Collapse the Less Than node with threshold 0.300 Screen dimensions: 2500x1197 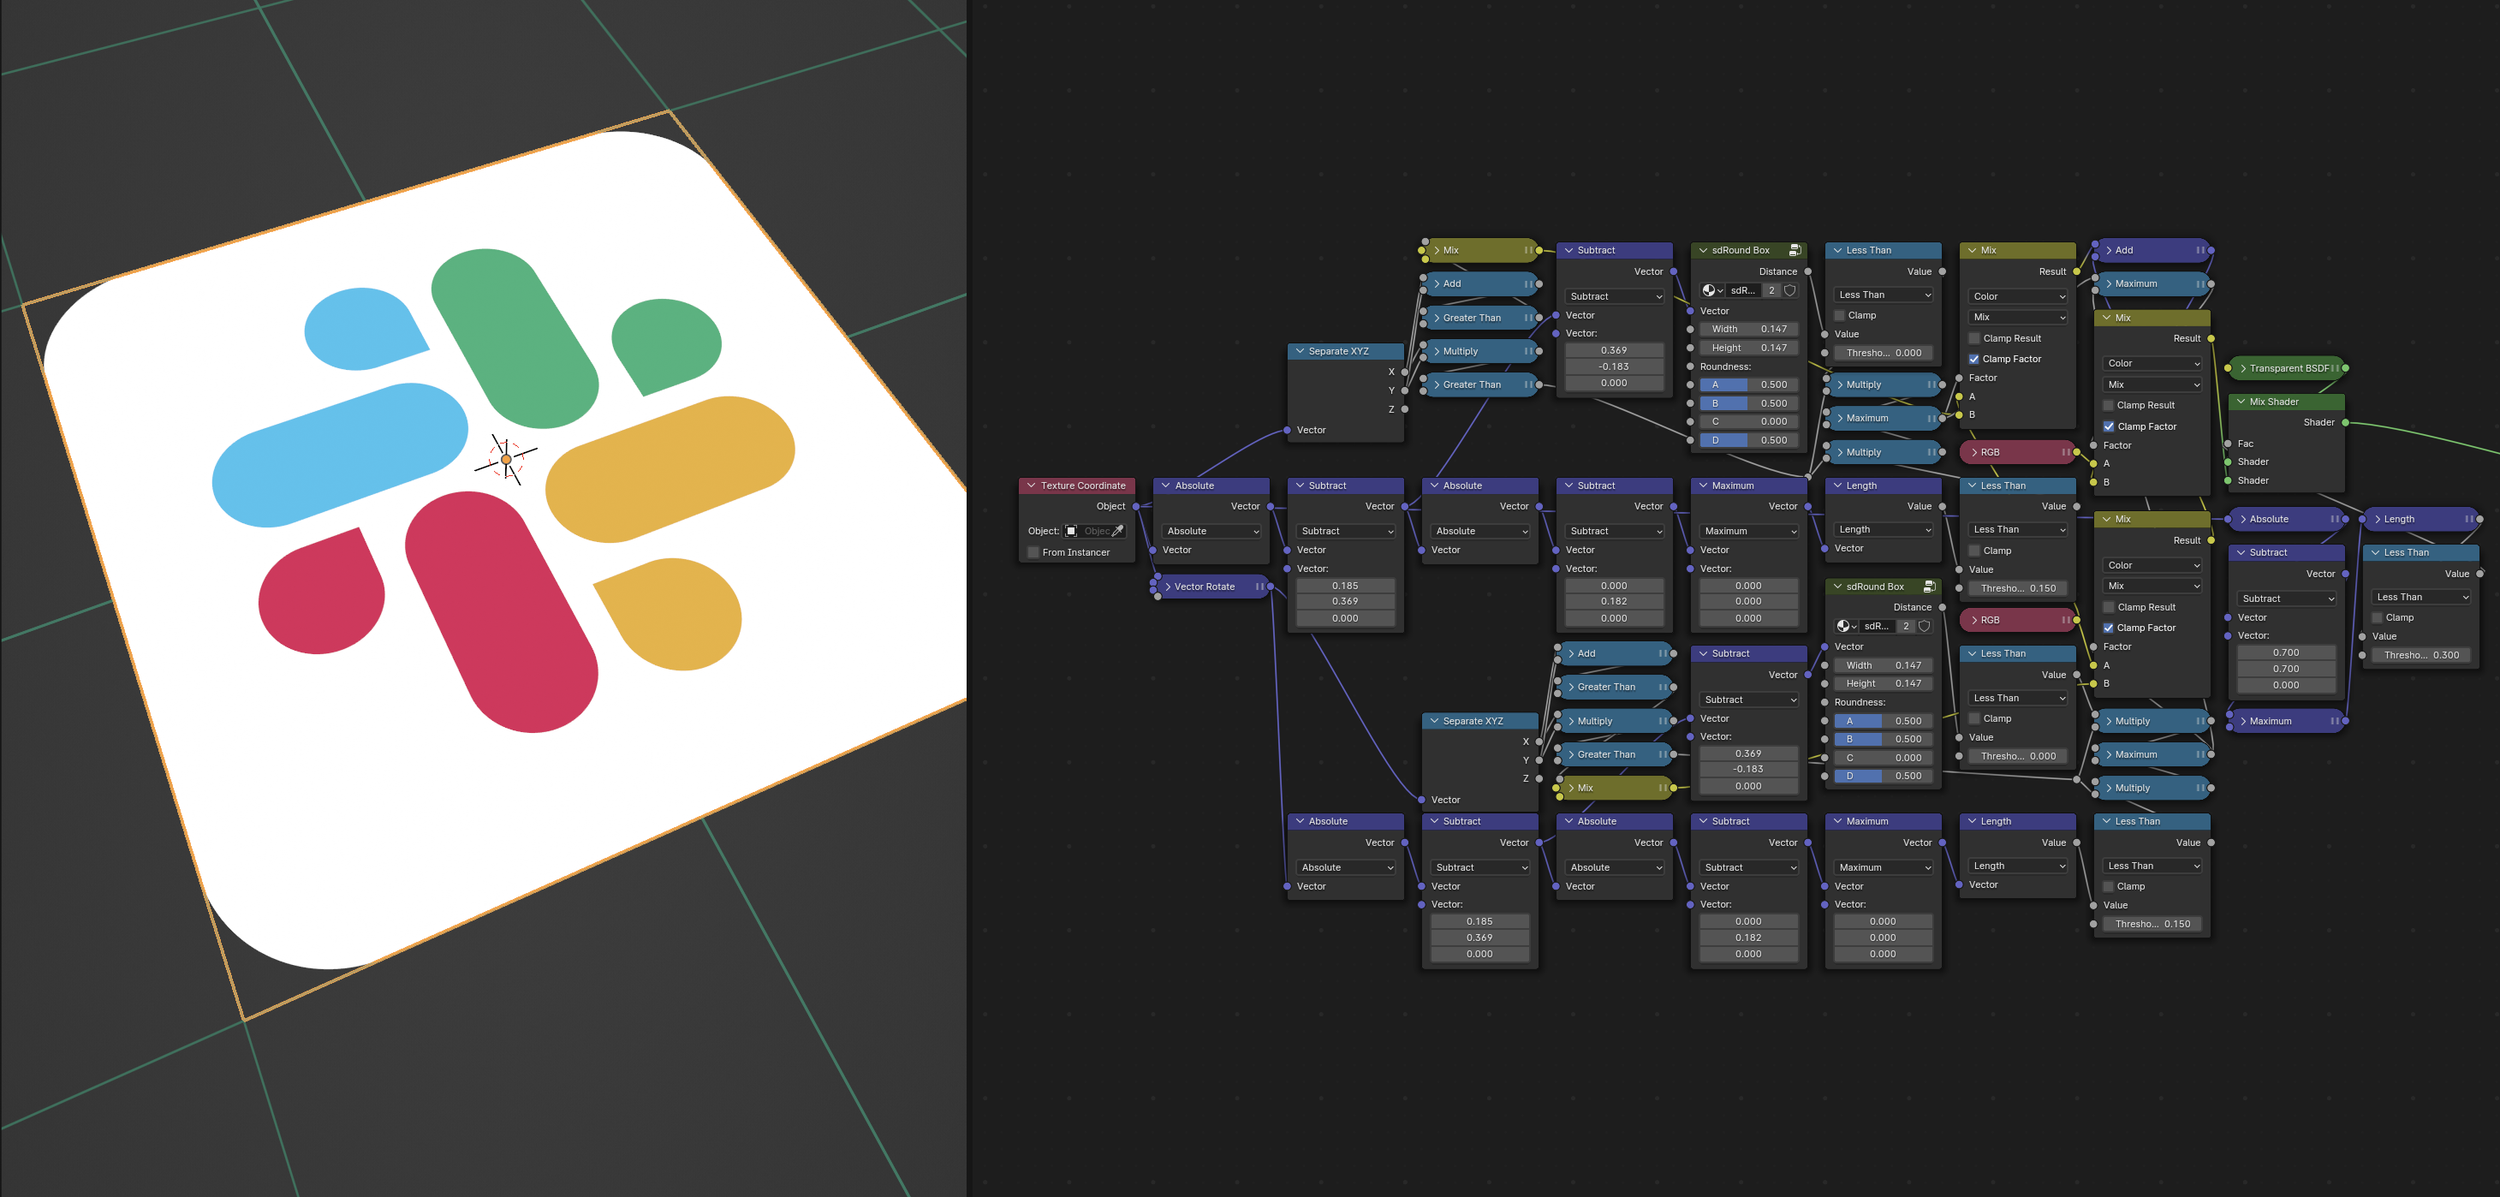tap(2375, 552)
